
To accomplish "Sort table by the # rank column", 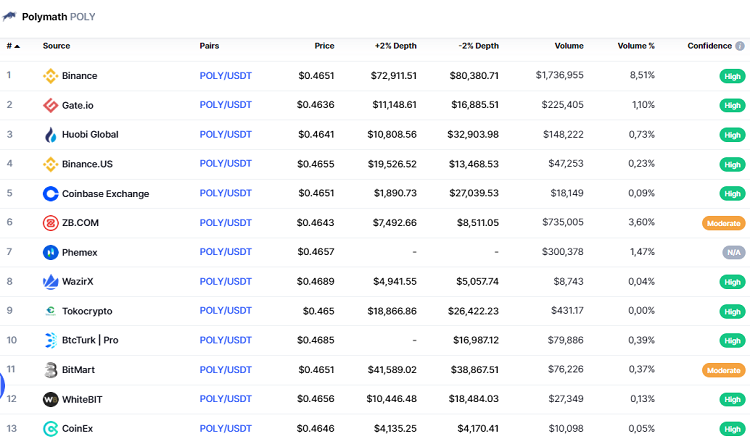I will tap(13, 46).
